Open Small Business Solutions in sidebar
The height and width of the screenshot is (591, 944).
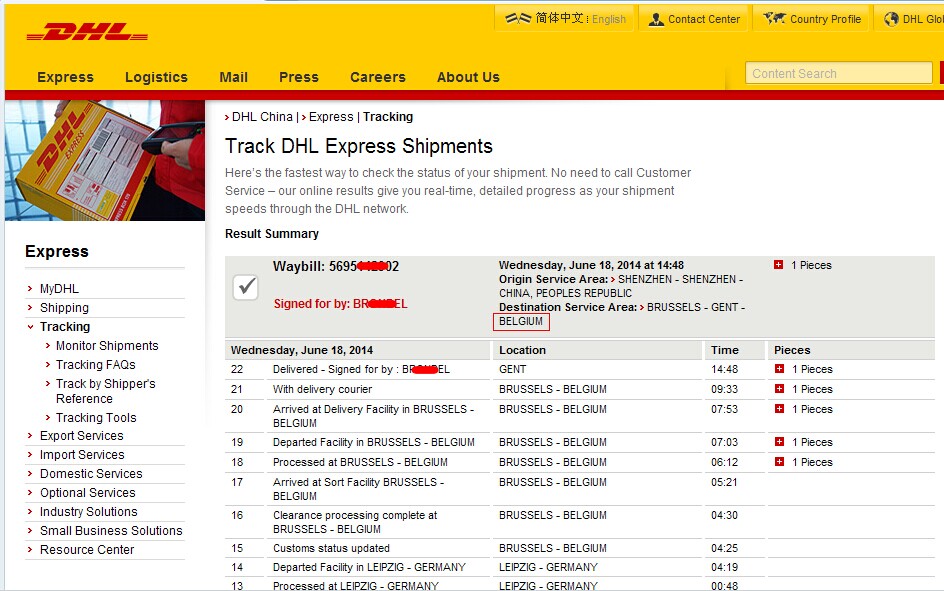[111, 531]
